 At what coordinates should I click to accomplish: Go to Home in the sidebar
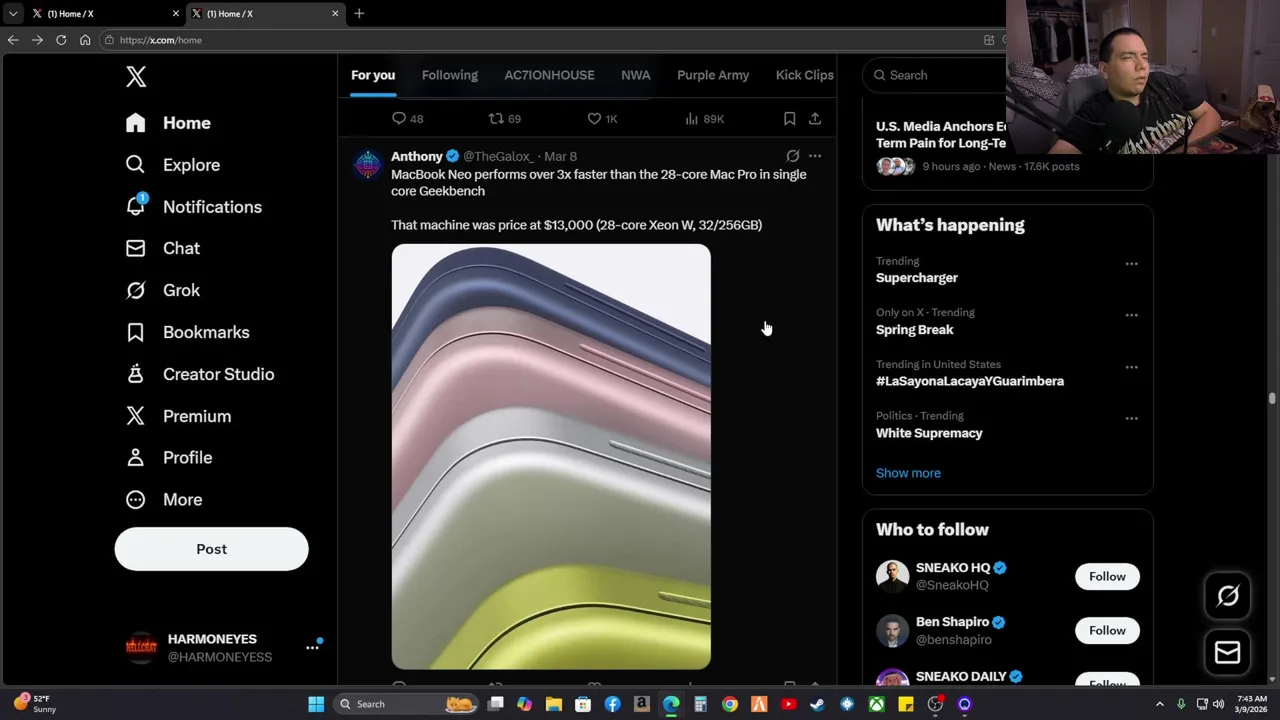pyautogui.click(x=169, y=123)
